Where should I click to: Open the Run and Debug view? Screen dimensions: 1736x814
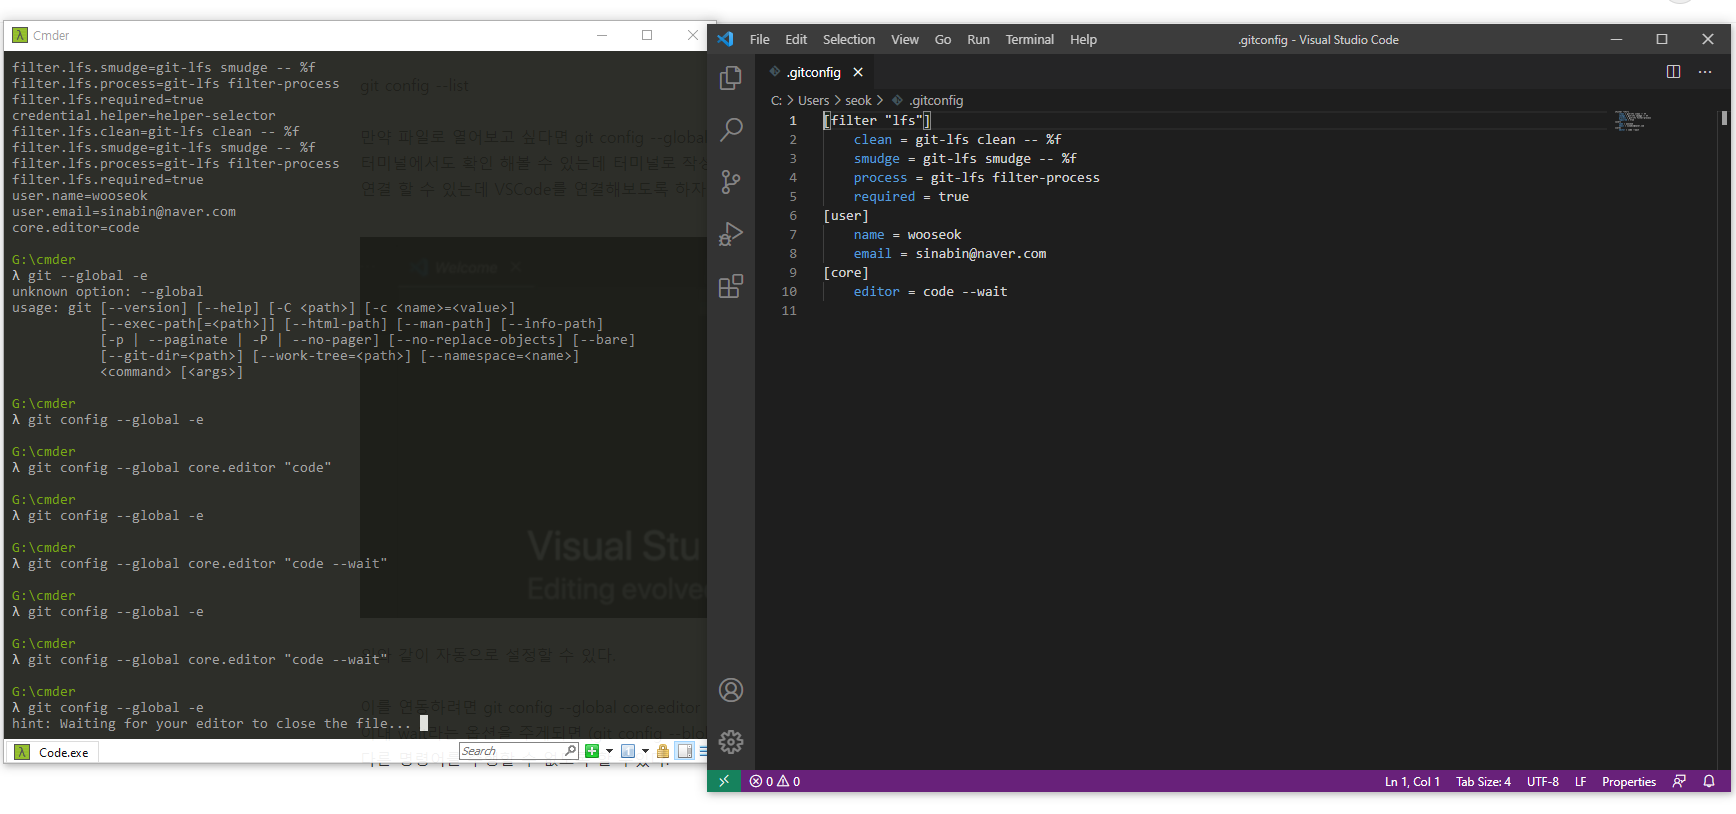point(731,234)
